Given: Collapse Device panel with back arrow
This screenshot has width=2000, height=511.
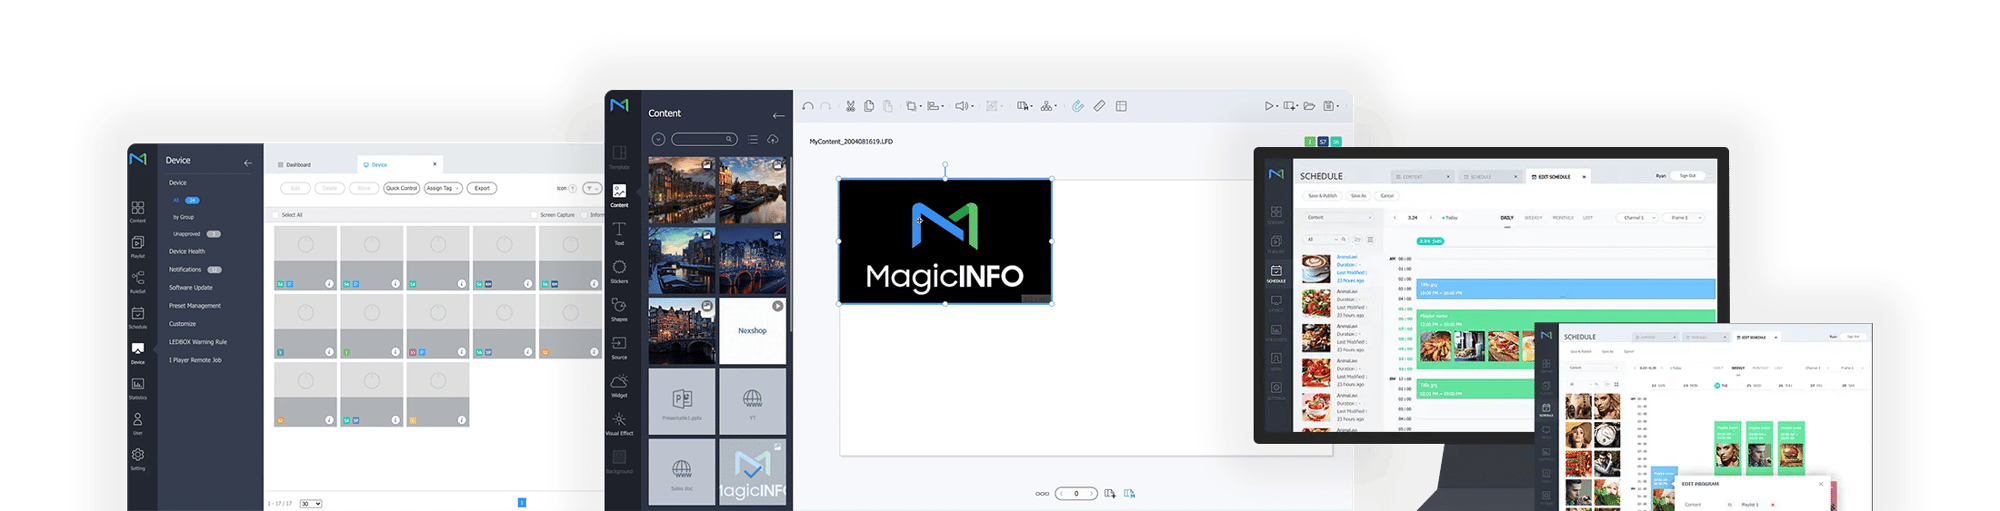Looking at the screenshot, I should [x=248, y=163].
